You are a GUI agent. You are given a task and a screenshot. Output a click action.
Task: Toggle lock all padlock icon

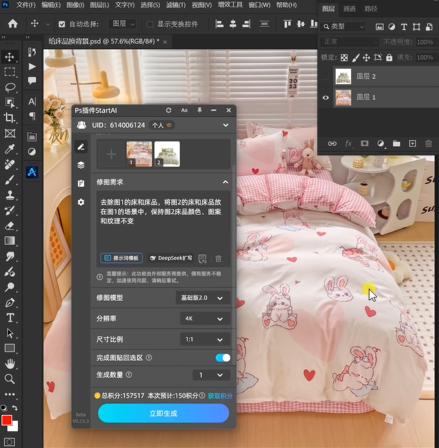click(x=389, y=58)
